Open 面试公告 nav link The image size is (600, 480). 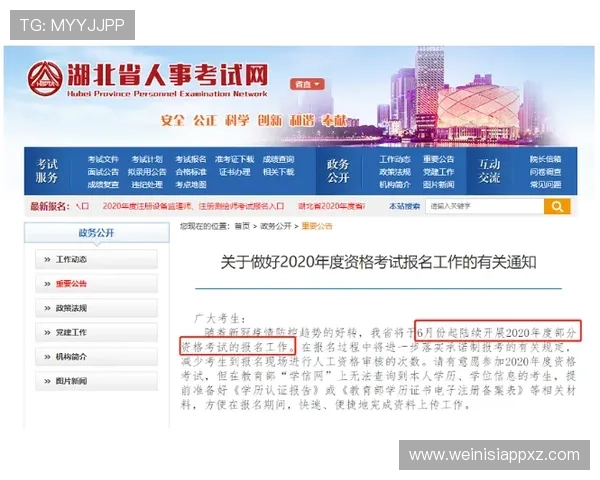(x=103, y=172)
